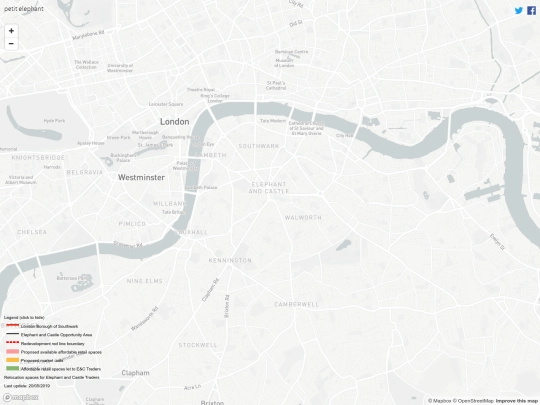The image size is (540, 405).
Task: Open the '© Mapbox' attribution link
Action: 439,401
